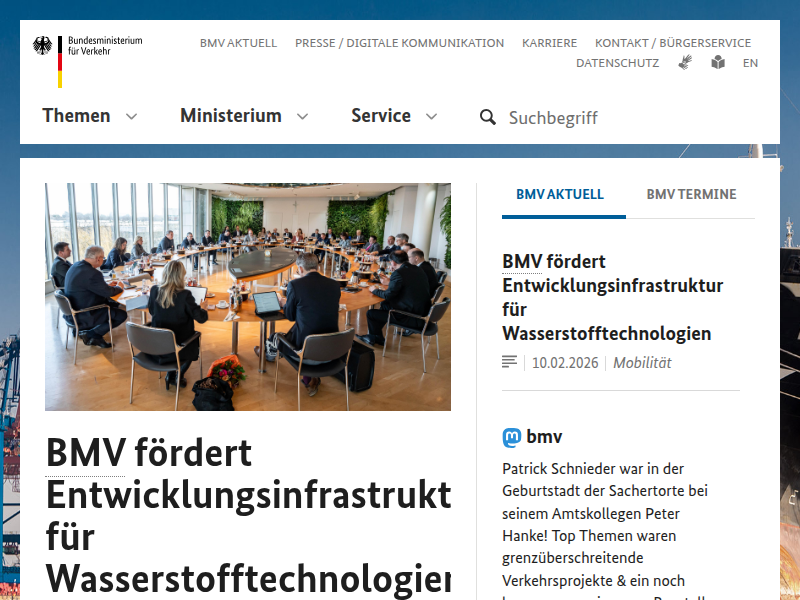Switch language to EN

750,63
